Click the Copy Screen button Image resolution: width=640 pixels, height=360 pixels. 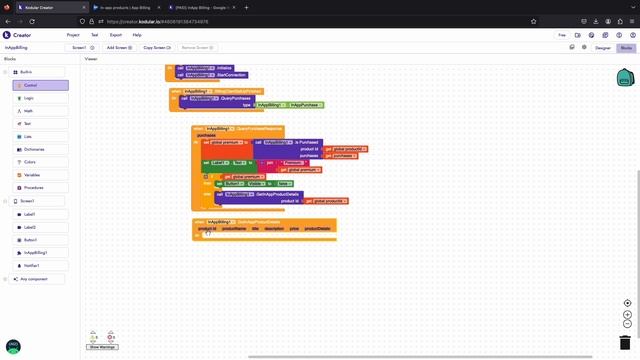pyautogui.click(x=157, y=48)
